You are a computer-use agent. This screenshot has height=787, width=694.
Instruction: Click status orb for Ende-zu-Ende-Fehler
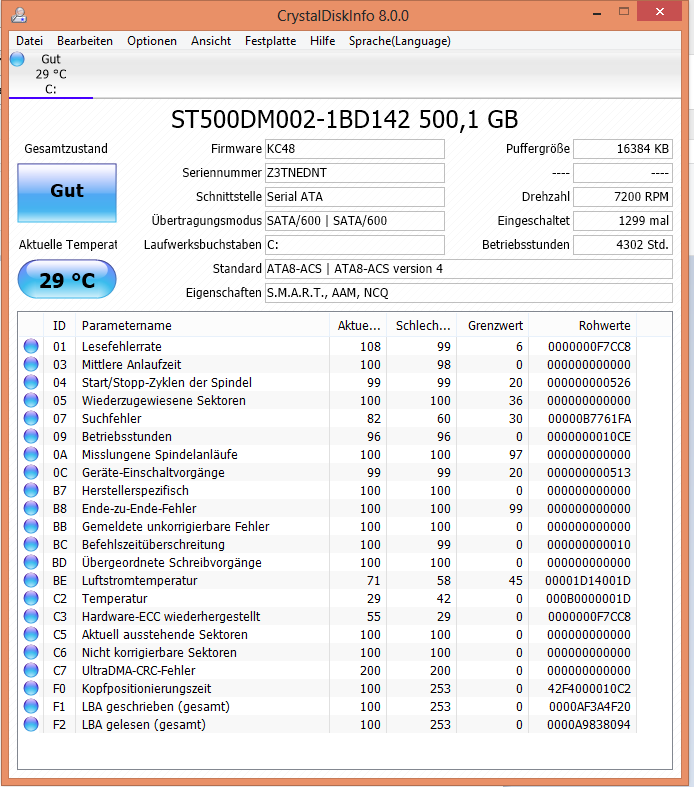tap(31, 508)
